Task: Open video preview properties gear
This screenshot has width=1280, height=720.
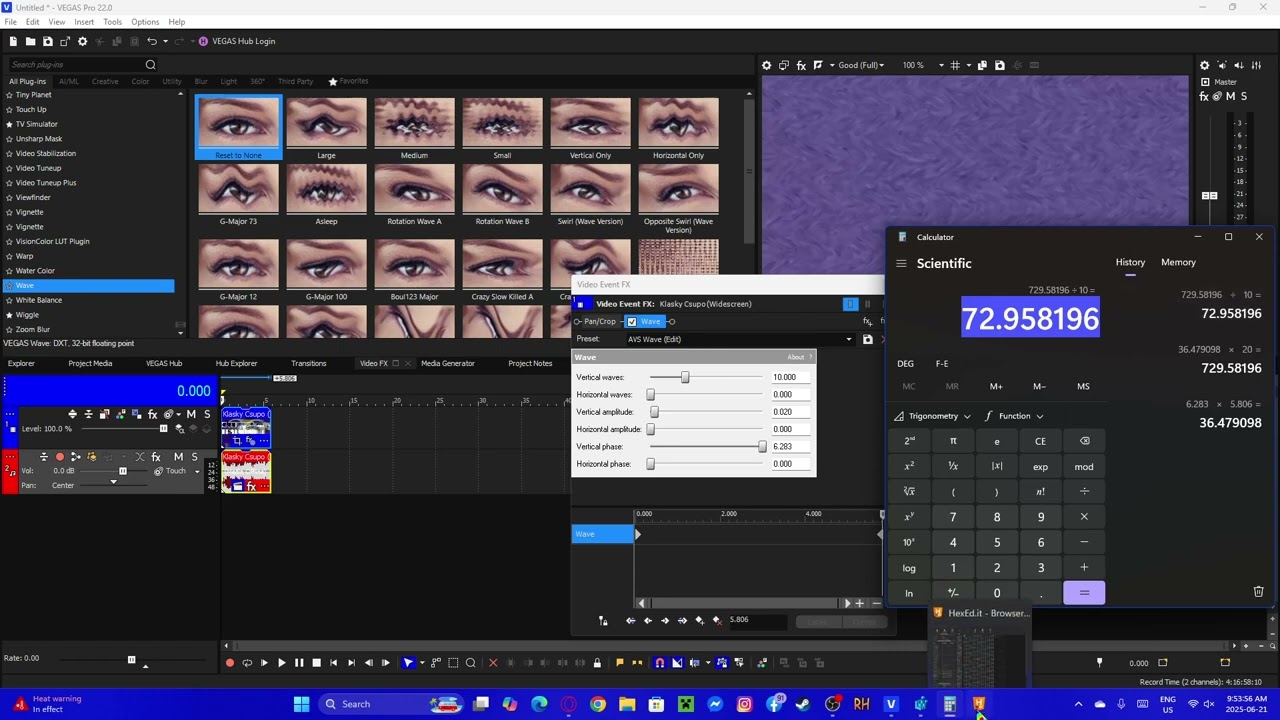Action: (x=767, y=65)
